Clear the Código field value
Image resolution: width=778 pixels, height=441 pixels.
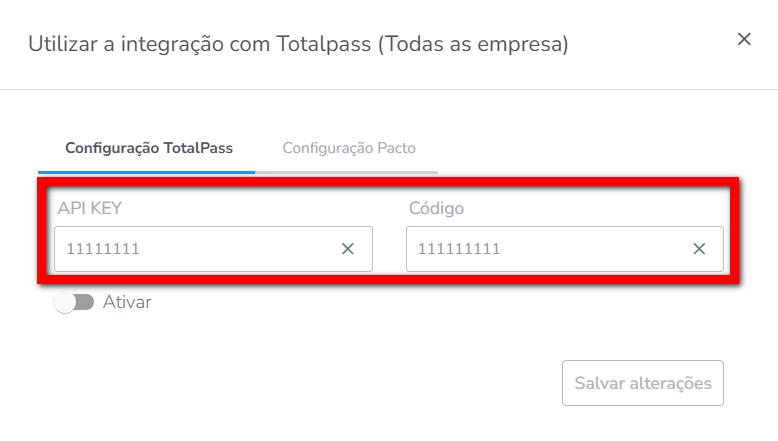point(700,249)
